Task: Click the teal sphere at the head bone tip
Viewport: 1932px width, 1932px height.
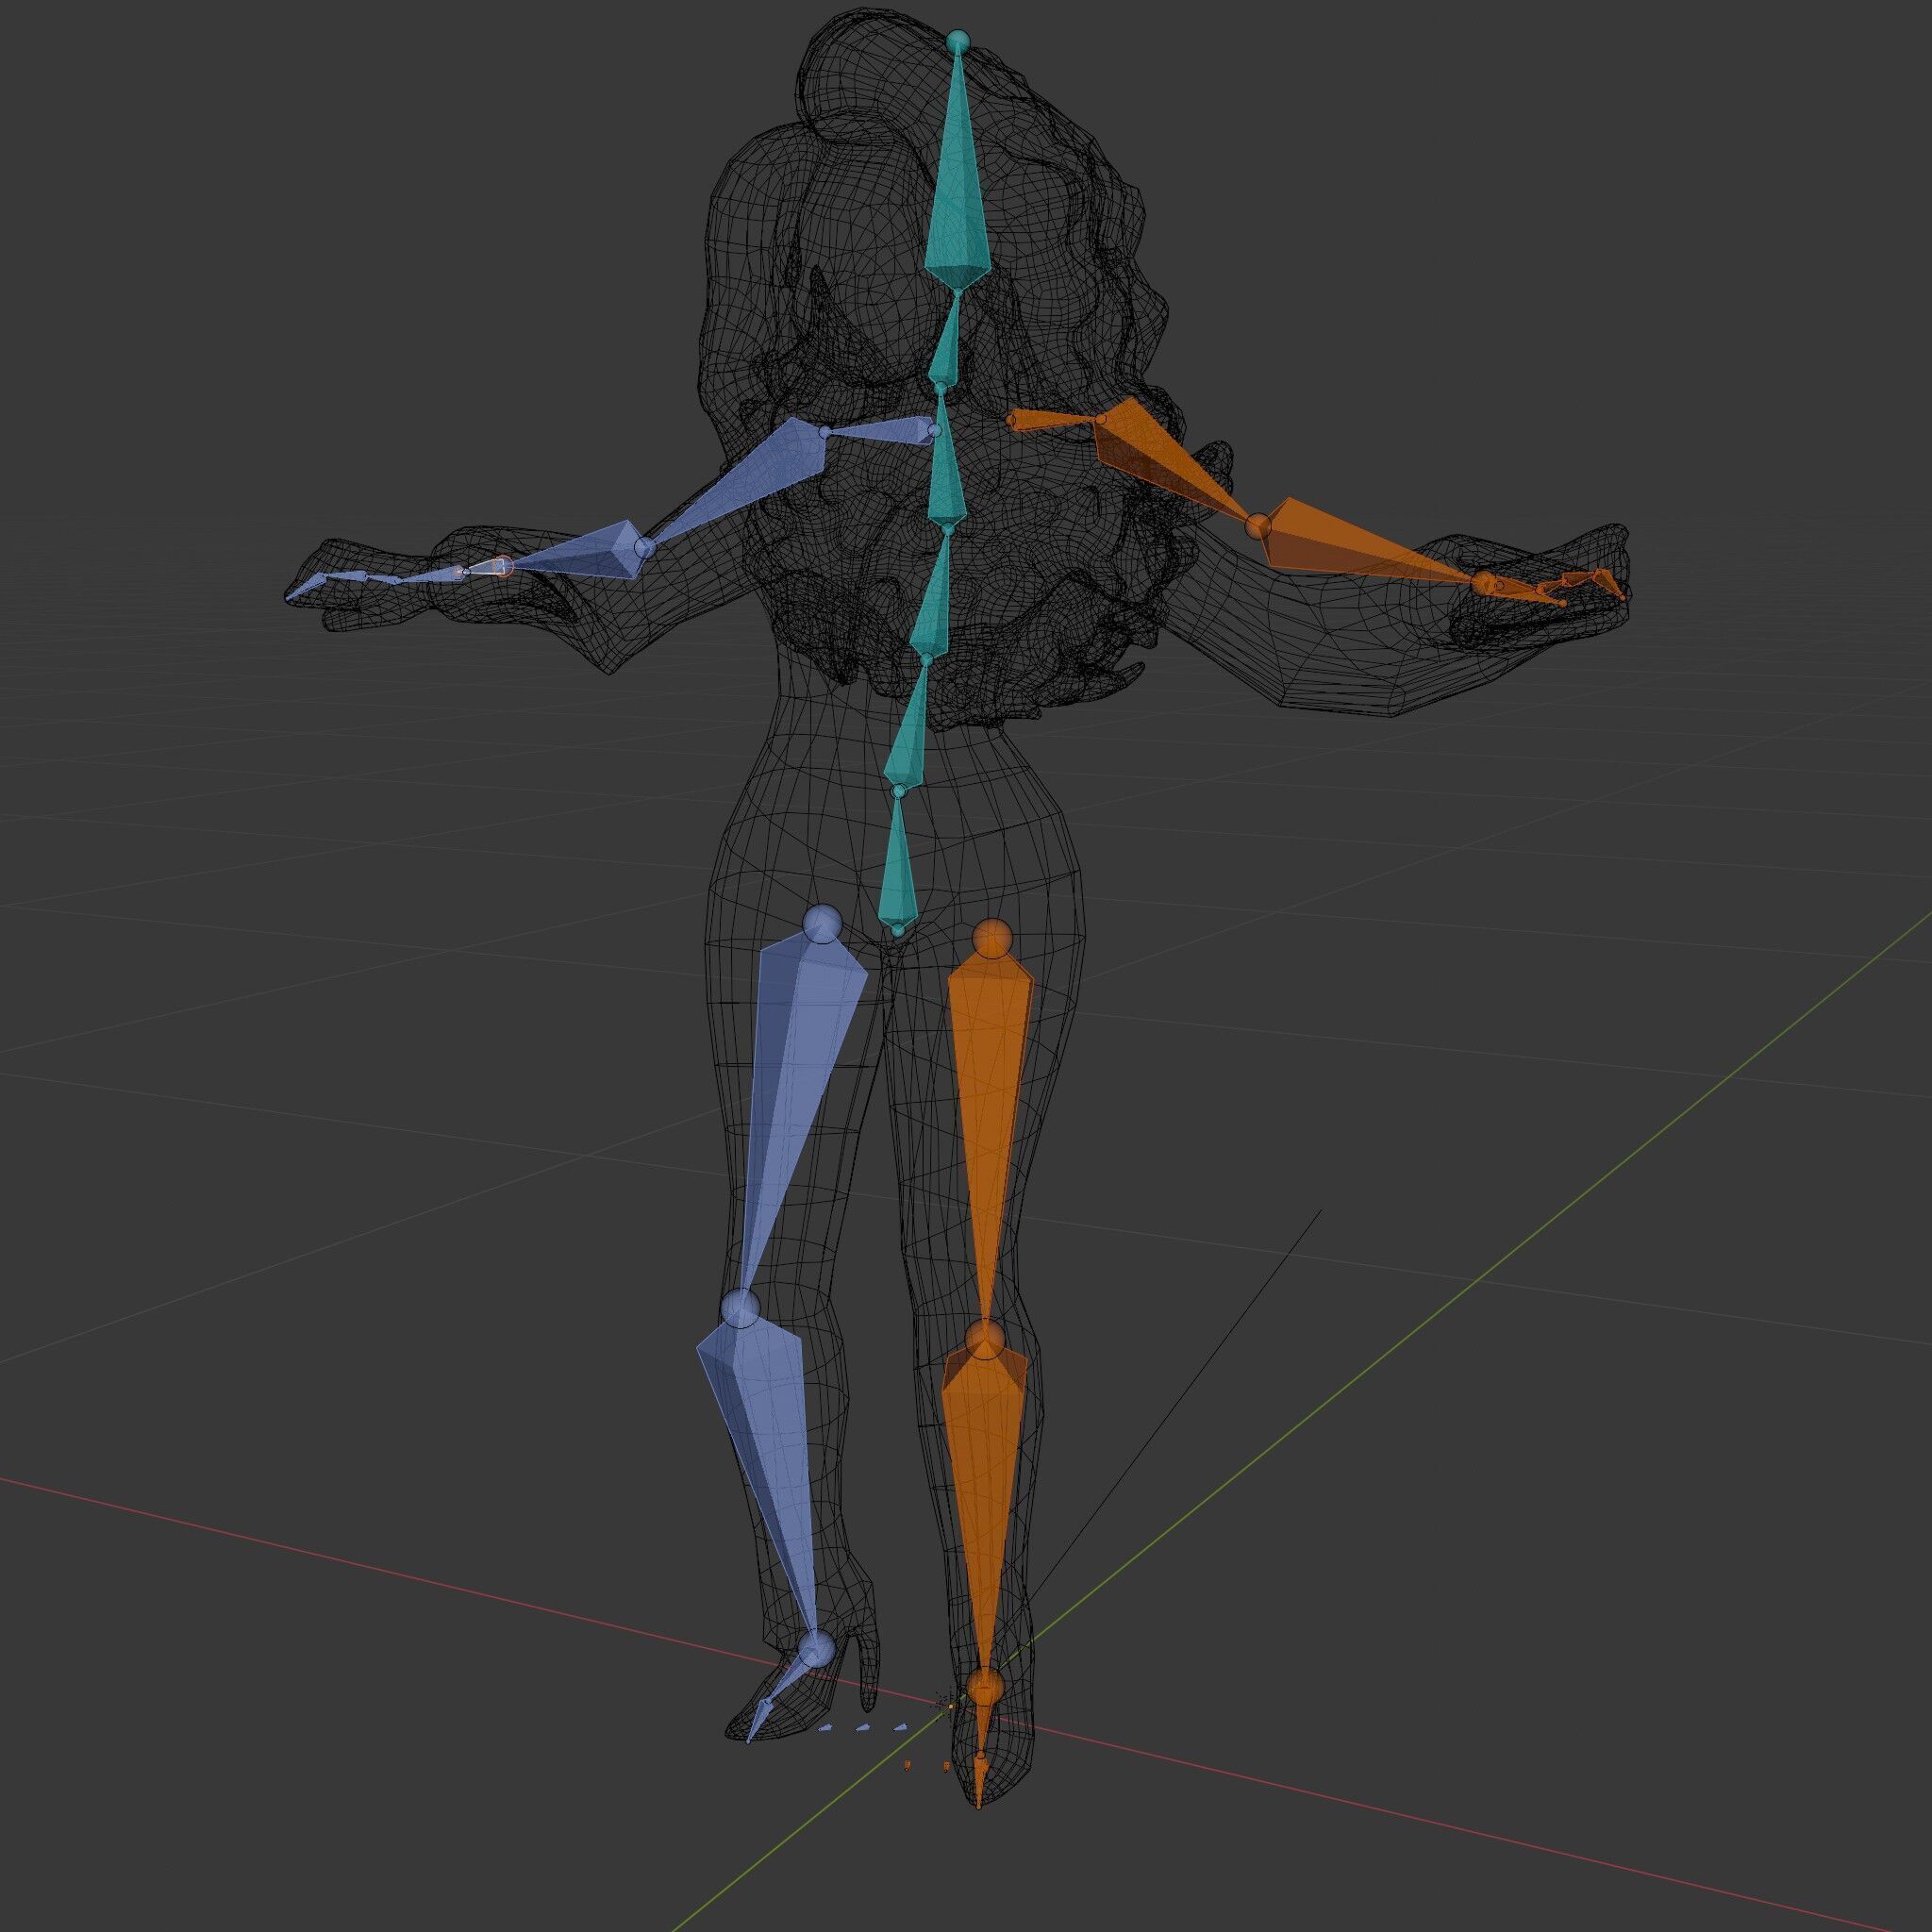Action: (x=958, y=41)
